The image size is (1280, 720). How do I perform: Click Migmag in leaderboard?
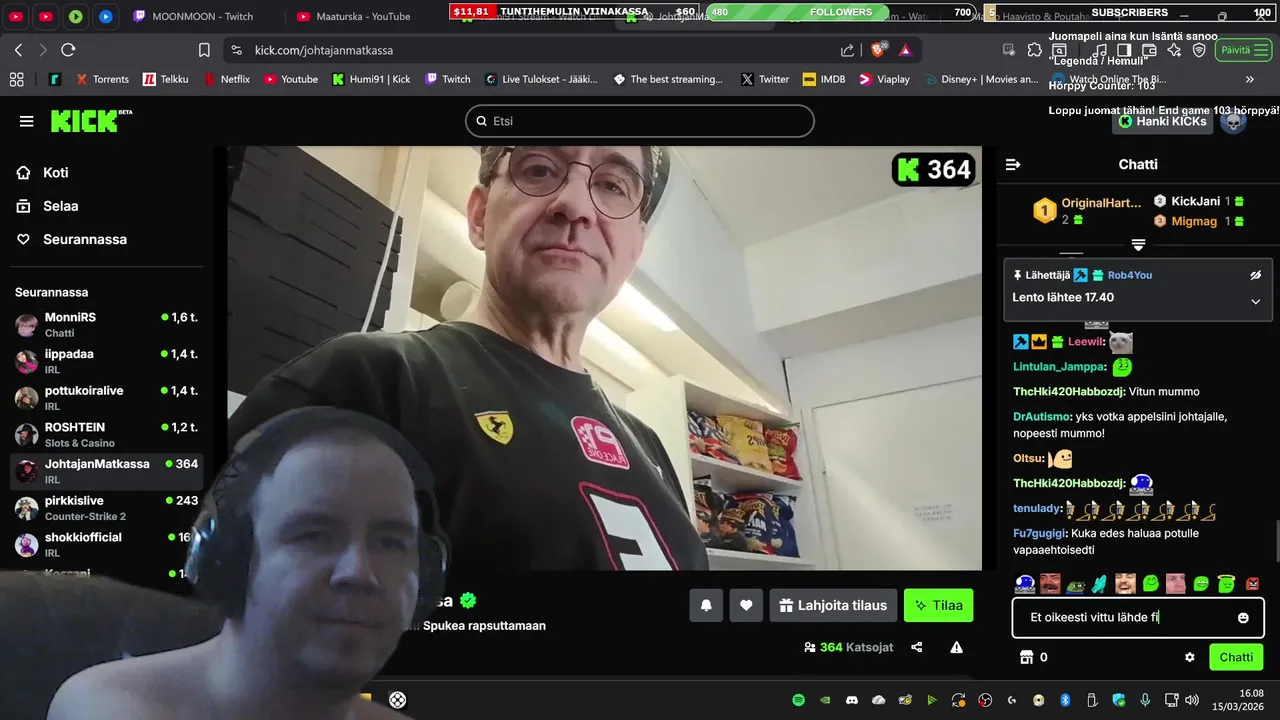pos(1194,221)
